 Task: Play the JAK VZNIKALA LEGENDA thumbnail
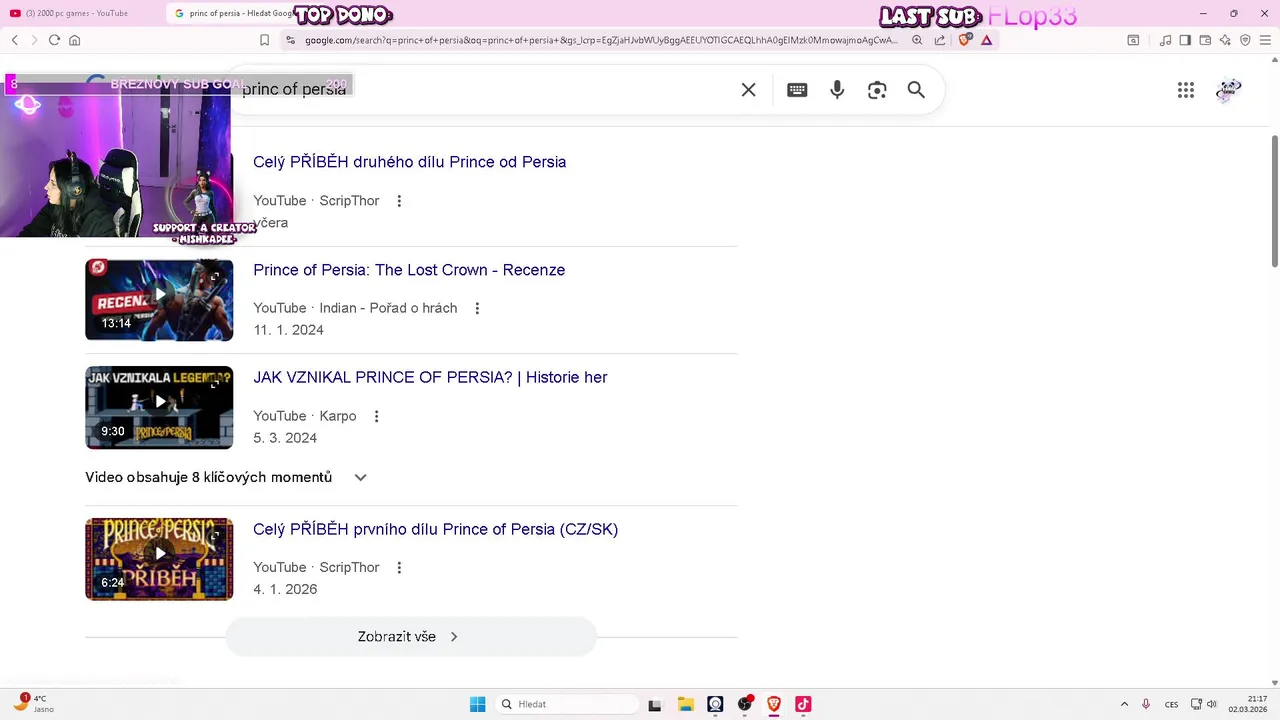click(159, 407)
